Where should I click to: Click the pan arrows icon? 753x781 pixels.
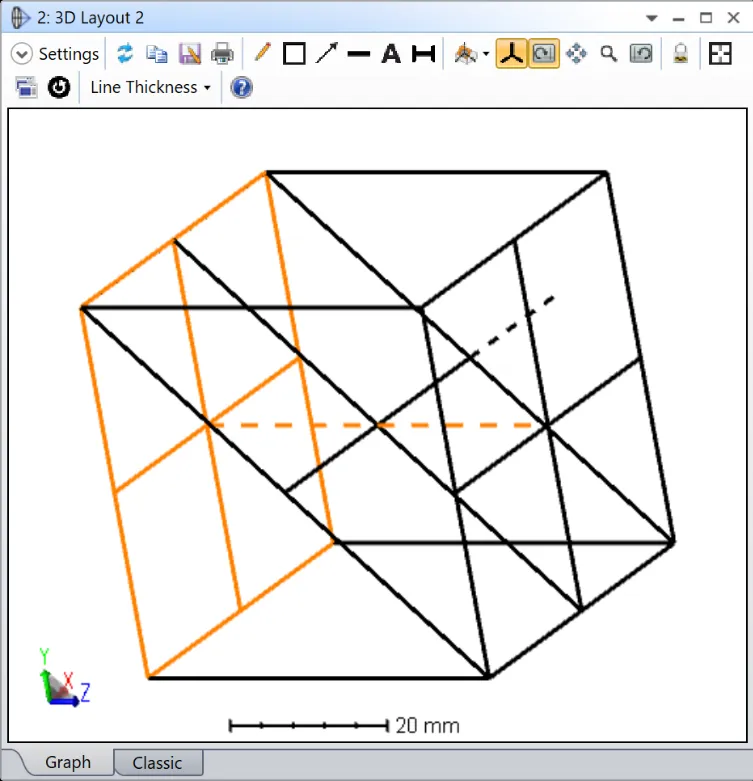576,54
